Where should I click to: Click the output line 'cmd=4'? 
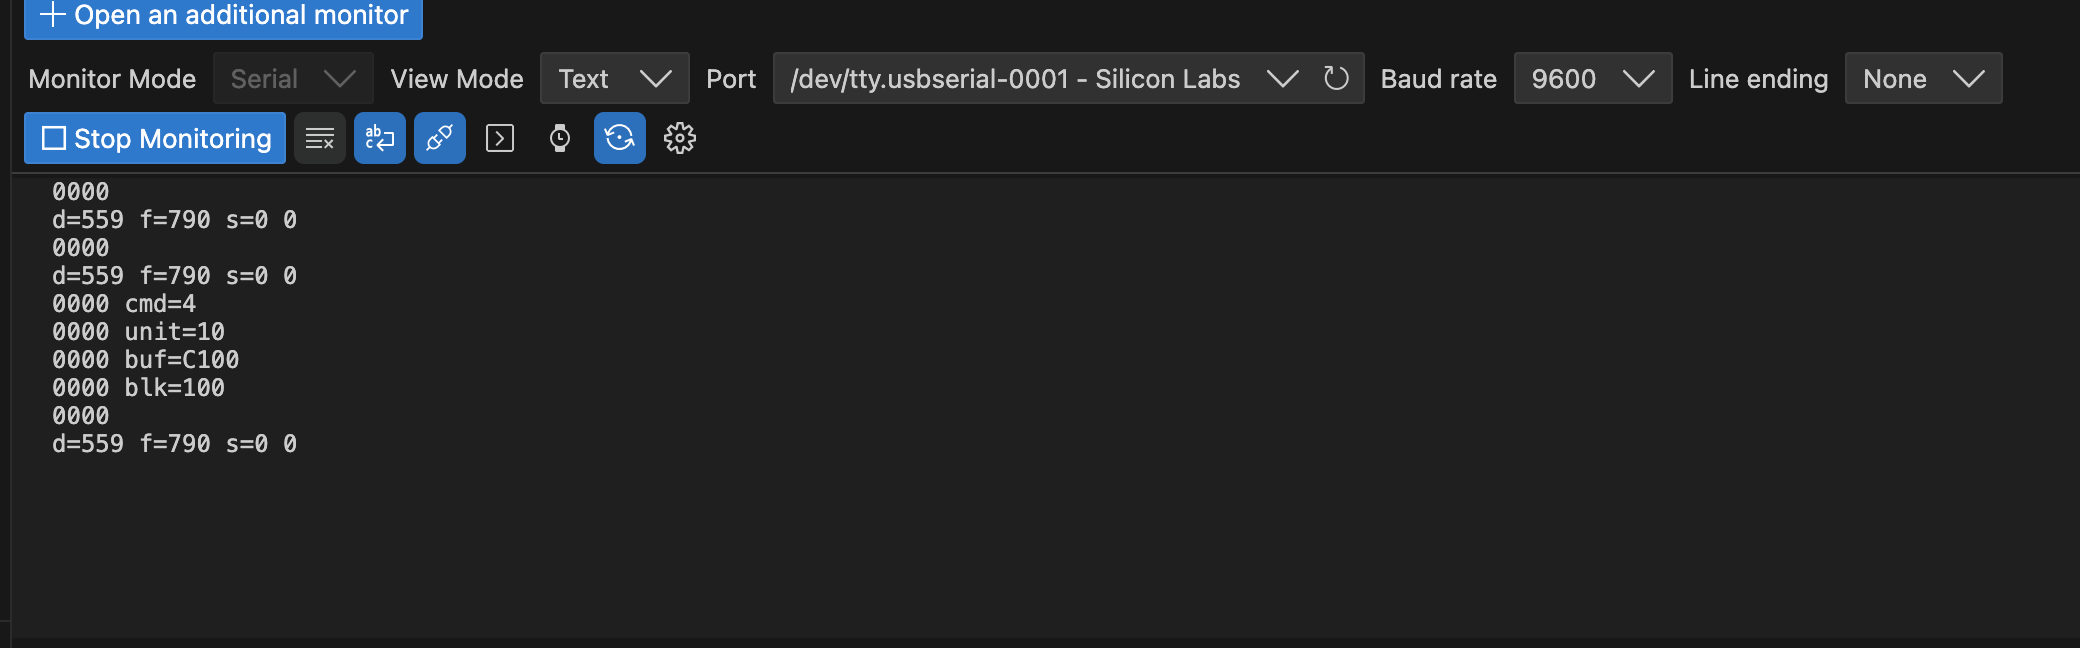124,304
